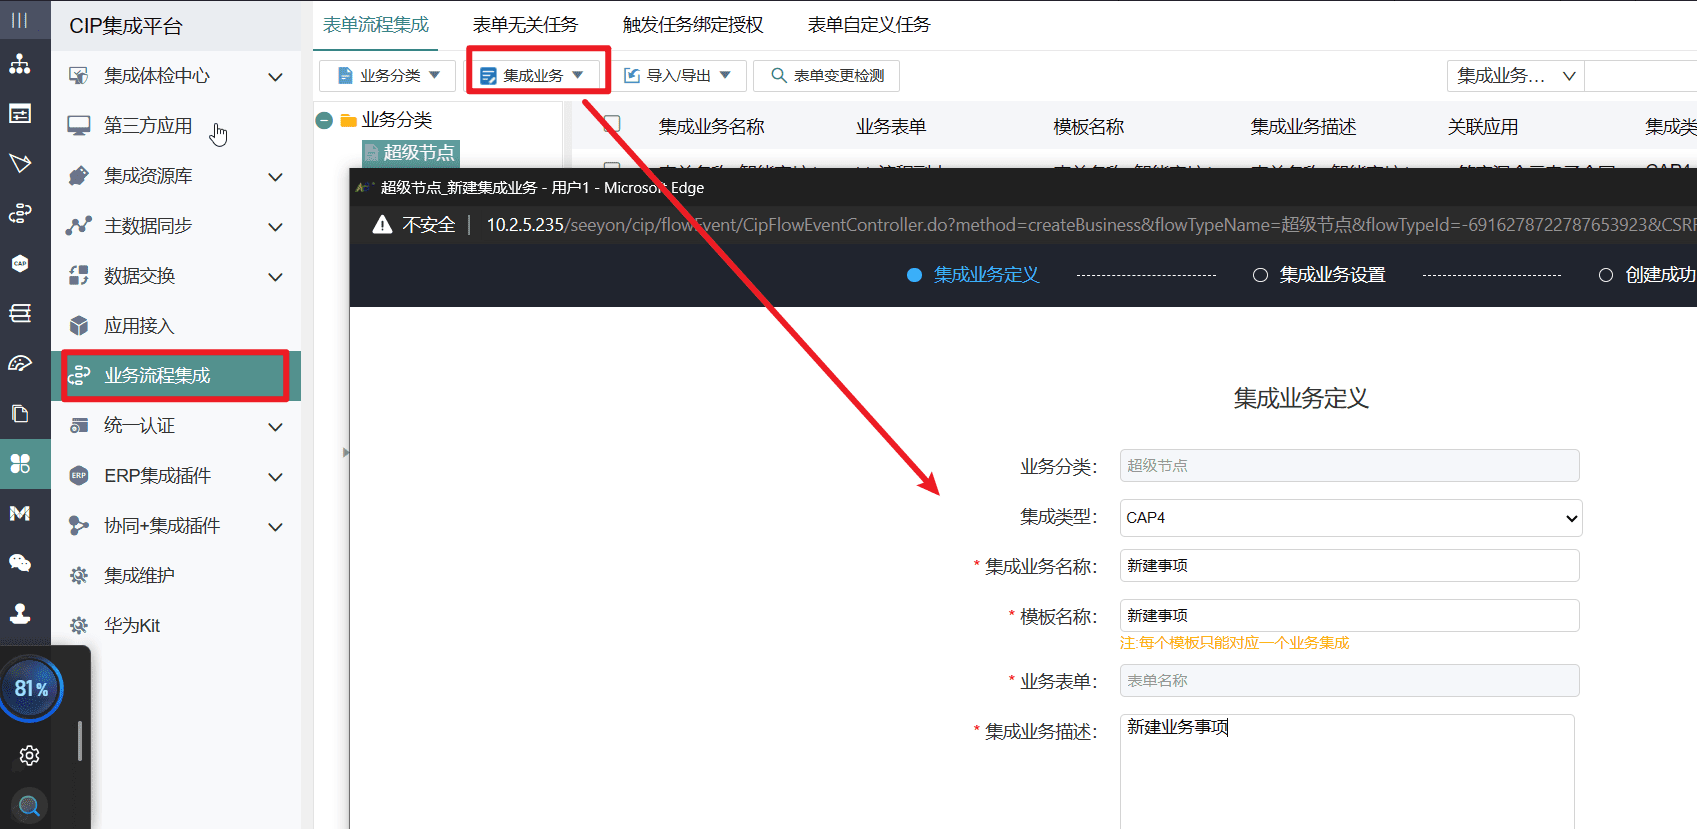1697x829 pixels.
Task: Toggle the hamburger menu in the dark sidebar
Action: tap(20, 20)
